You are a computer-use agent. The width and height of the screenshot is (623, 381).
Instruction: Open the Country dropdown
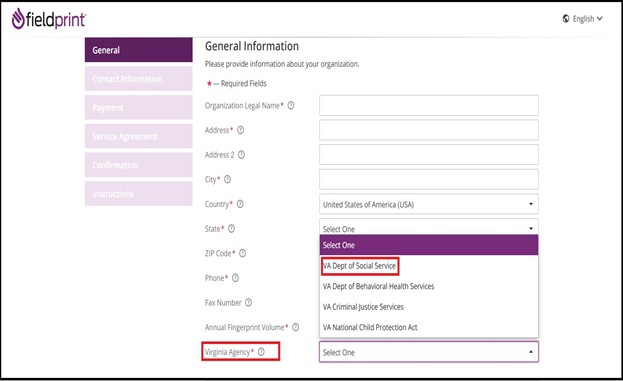point(429,204)
